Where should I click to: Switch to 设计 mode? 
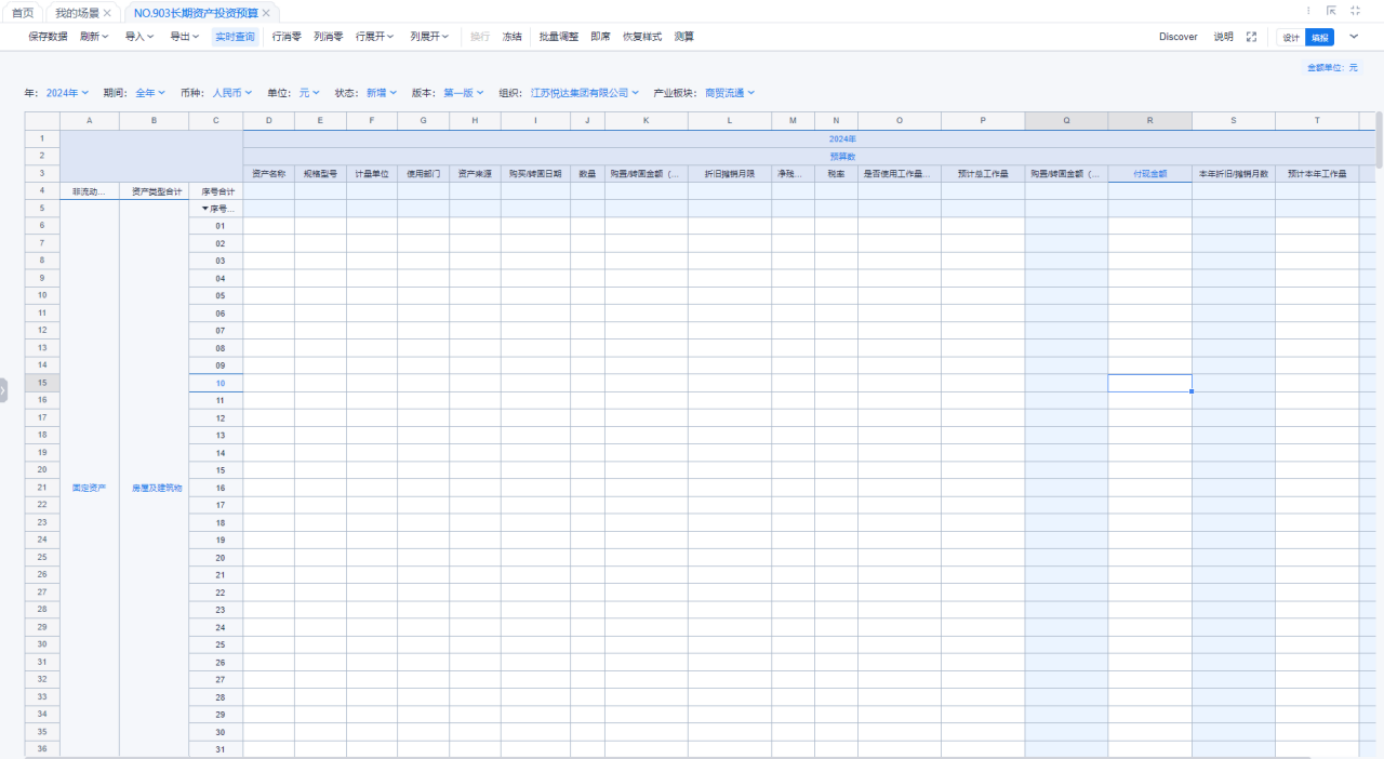(1291, 37)
